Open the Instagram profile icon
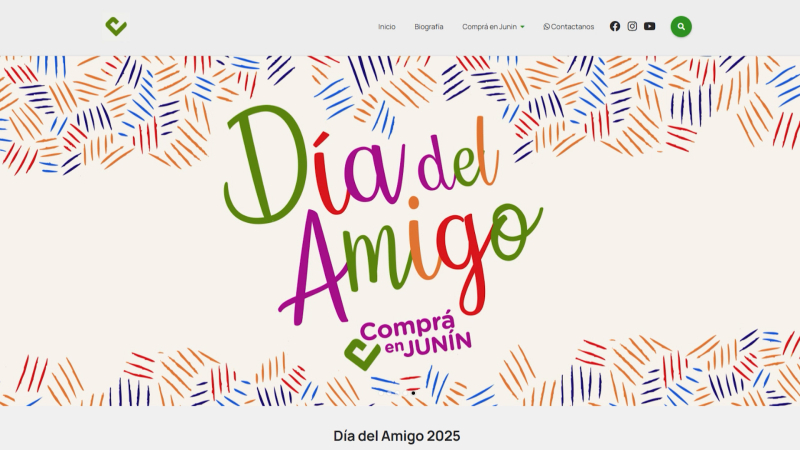 coord(632,26)
